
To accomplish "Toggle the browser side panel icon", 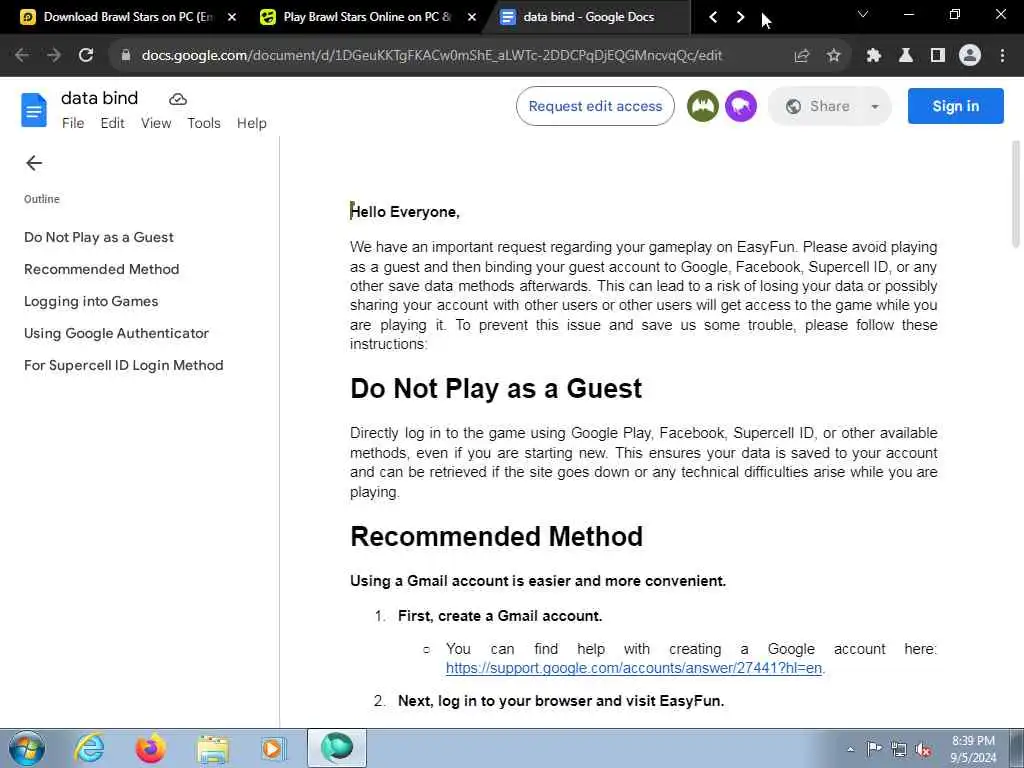I will (938, 56).
